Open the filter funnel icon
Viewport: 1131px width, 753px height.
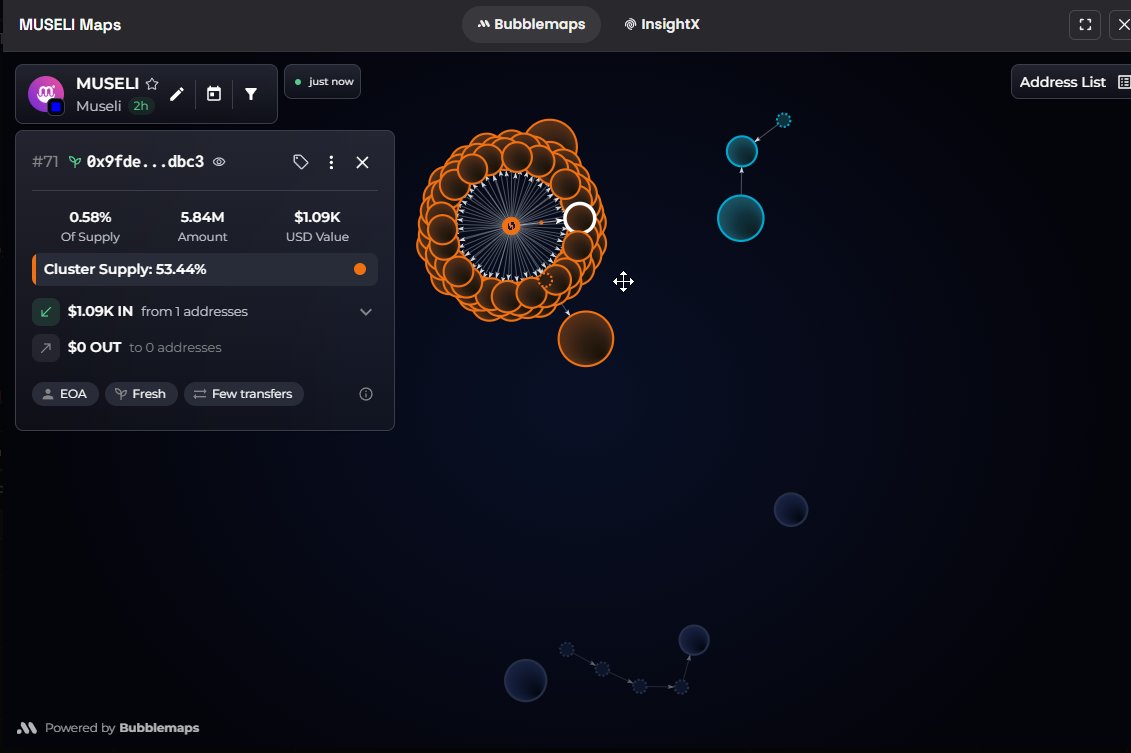251,94
